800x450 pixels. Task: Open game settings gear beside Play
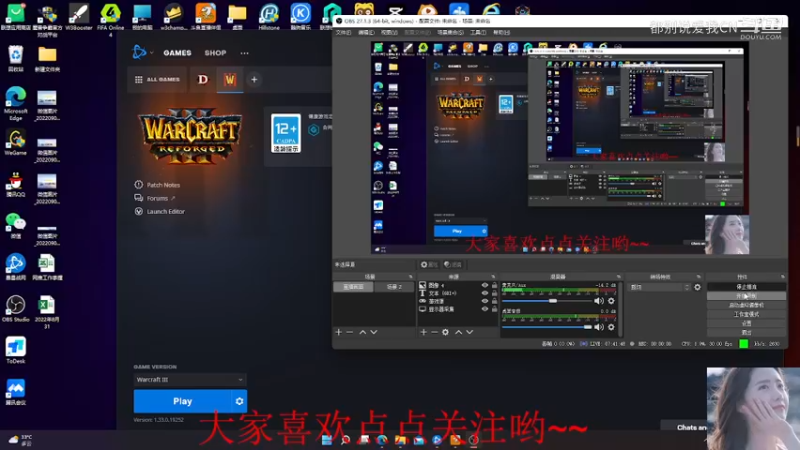(x=239, y=402)
